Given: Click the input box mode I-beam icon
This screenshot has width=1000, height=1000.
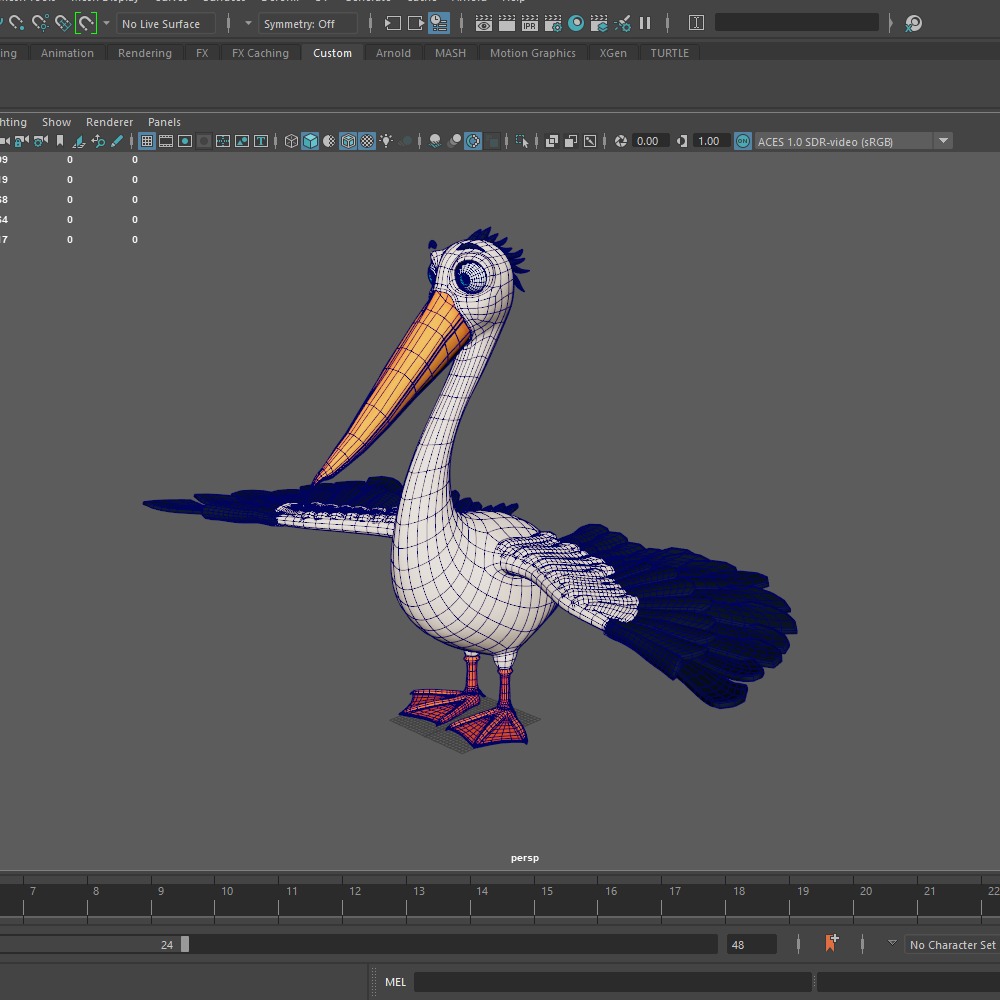Looking at the screenshot, I should [x=696, y=24].
